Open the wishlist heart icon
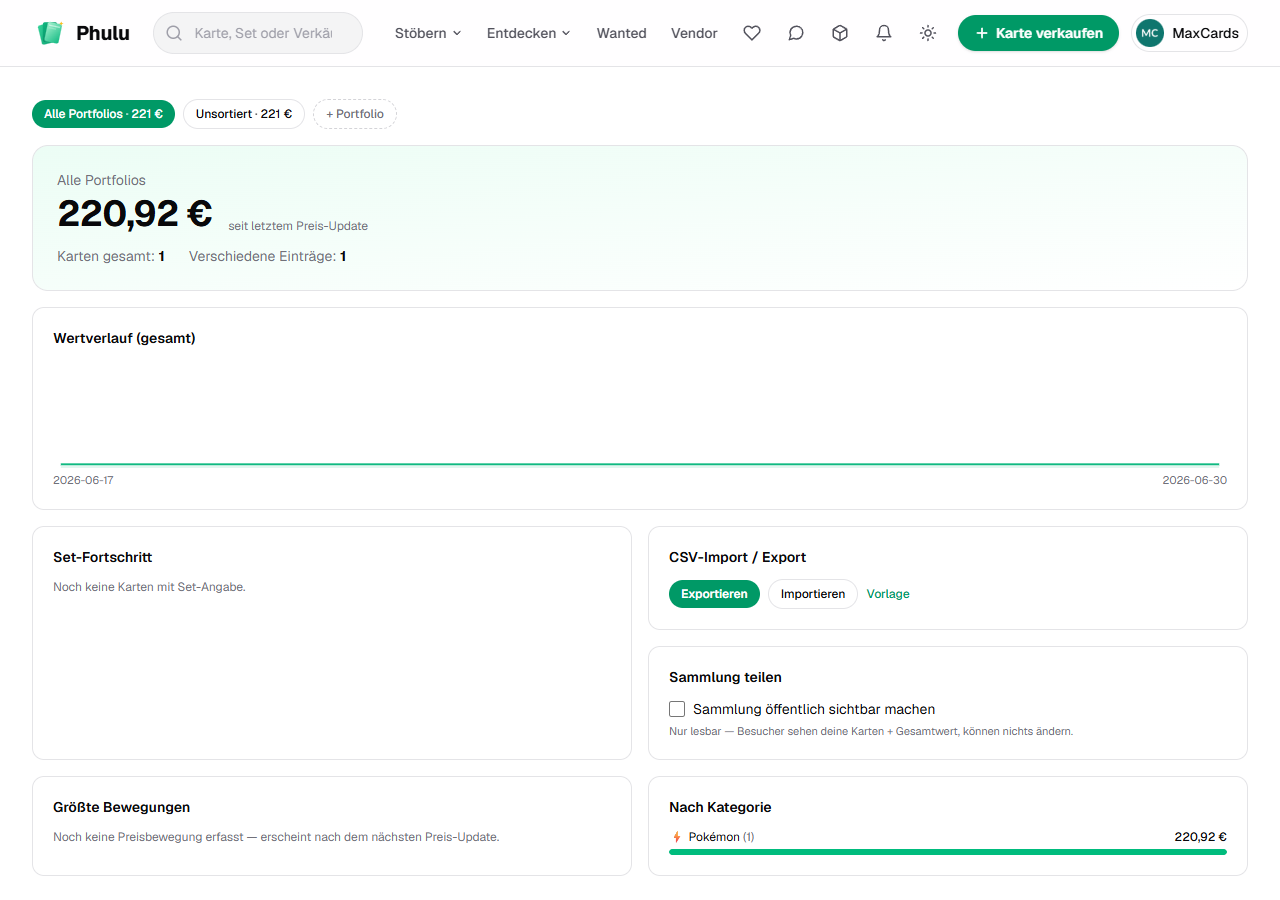This screenshot has width=1280, height=900. click(752, 33)
